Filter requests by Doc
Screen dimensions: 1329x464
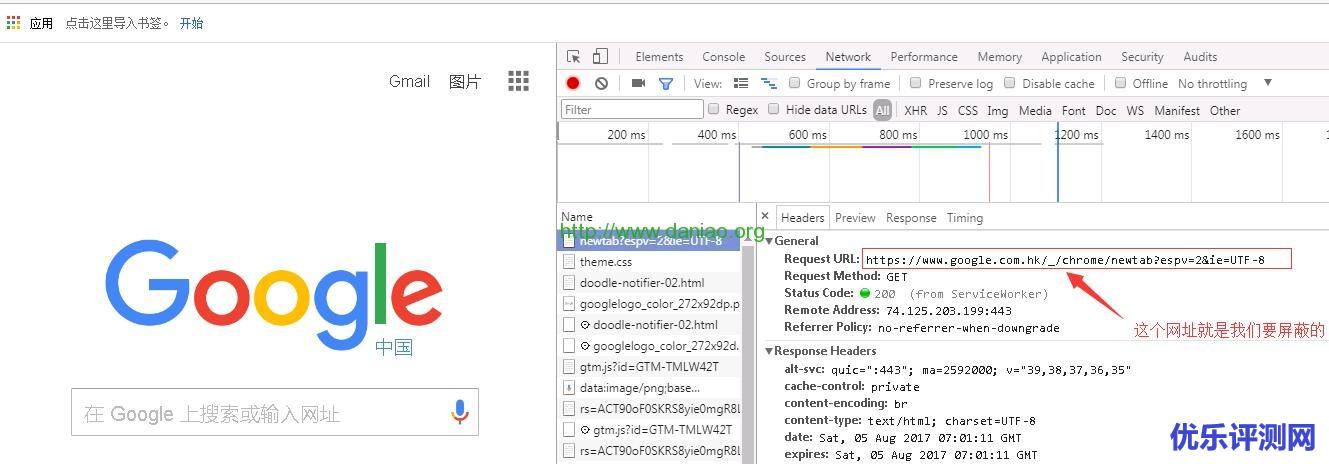click(1106, 110)
